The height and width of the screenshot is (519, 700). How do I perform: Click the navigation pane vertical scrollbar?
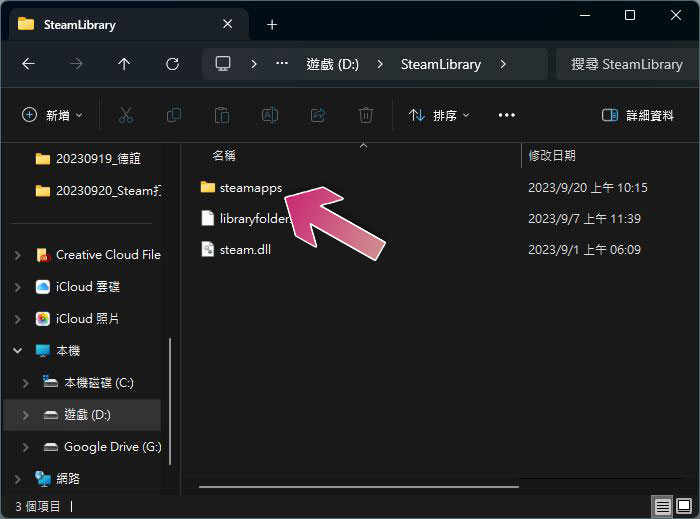point(170,402)
